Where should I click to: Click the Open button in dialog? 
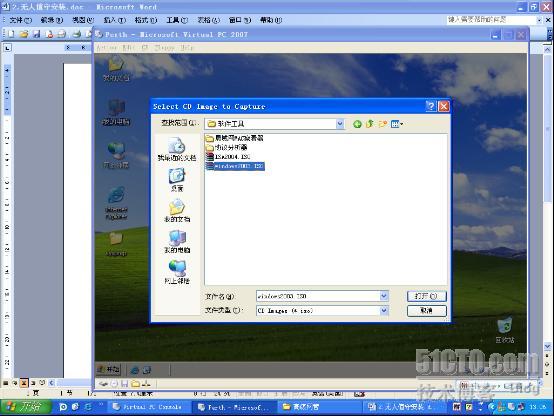(x=426, y=296)
